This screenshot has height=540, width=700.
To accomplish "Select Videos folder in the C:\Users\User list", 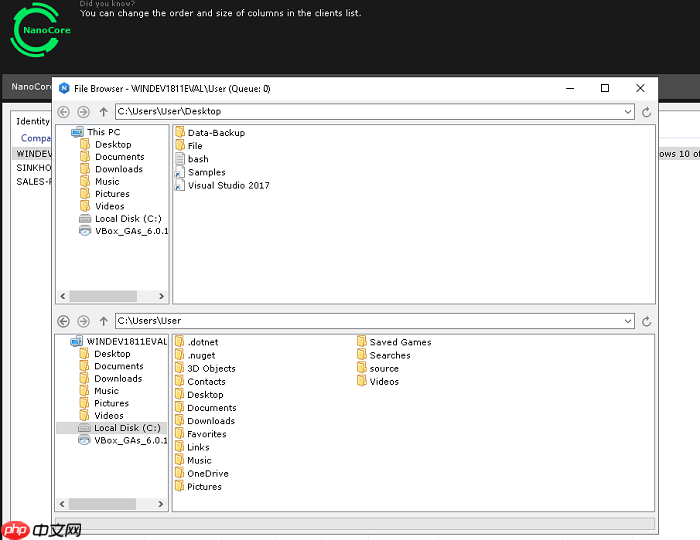I will [378, 382].
